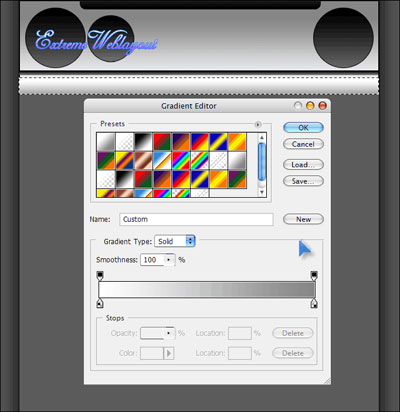This screenshot has height=412, width=400.
Task: Select the blue-yellow-blue preset in the third row
Action: [x=200, y=179]
